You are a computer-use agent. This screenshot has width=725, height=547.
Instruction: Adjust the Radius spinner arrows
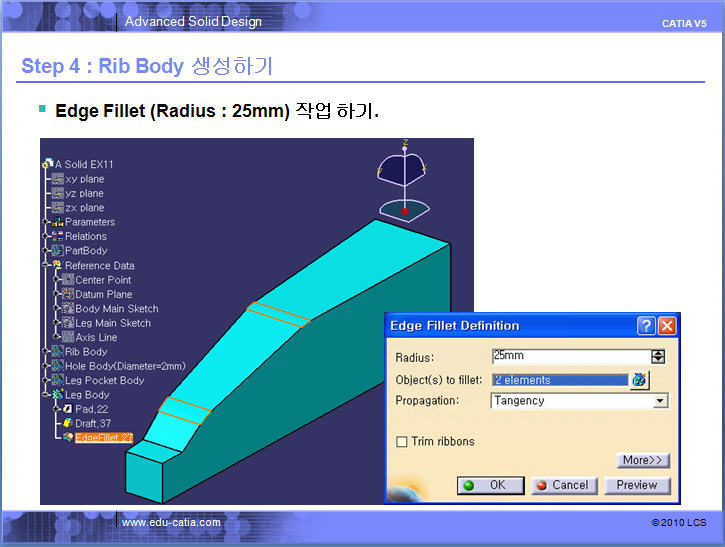657,356
